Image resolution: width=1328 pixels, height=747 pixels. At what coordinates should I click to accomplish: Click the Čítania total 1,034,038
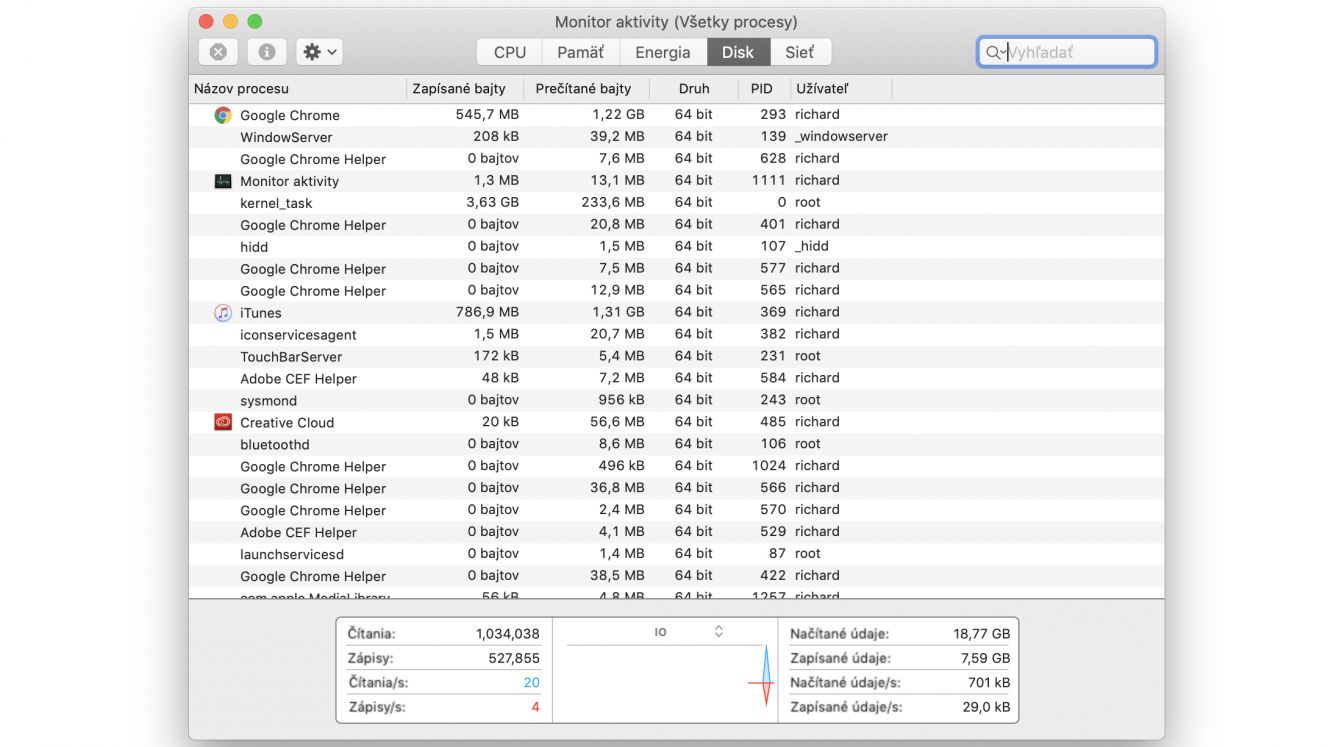click(x=507, y=634)
